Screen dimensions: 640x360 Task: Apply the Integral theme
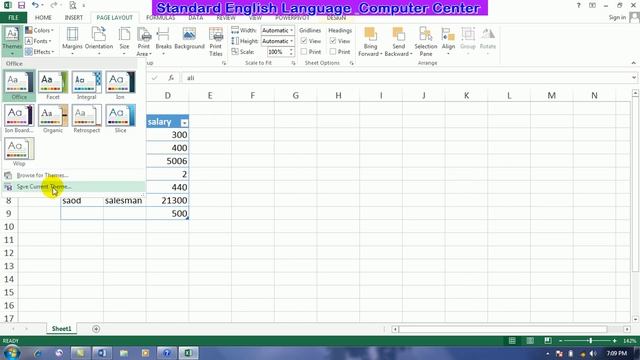[87, 85]
